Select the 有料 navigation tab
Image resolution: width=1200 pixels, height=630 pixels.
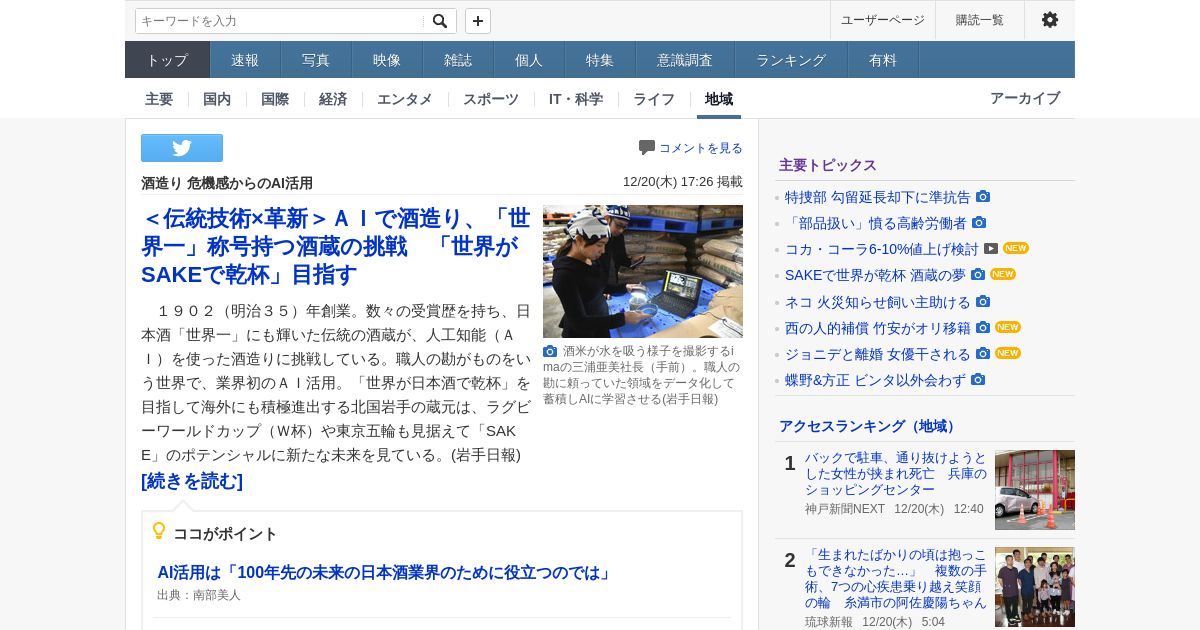[x=883, y=60]
